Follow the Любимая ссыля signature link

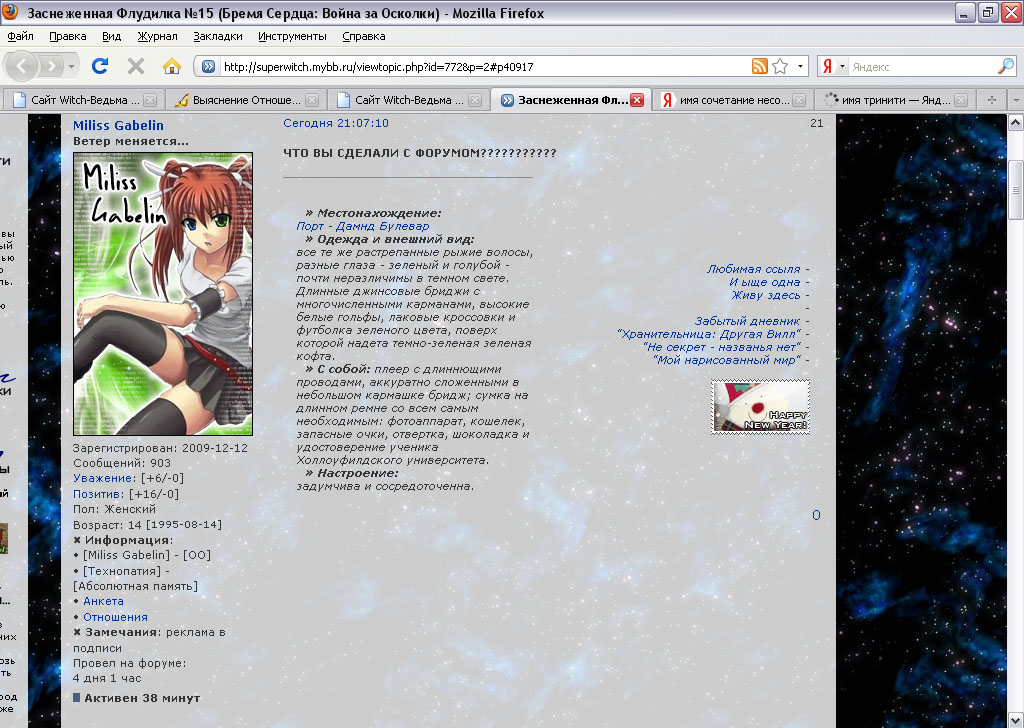pos(753,269)
